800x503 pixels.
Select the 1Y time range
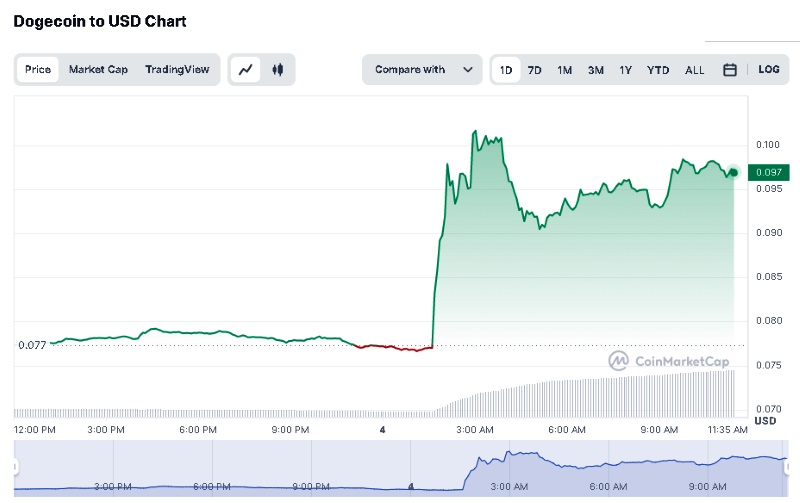click(x=626, y=70)
